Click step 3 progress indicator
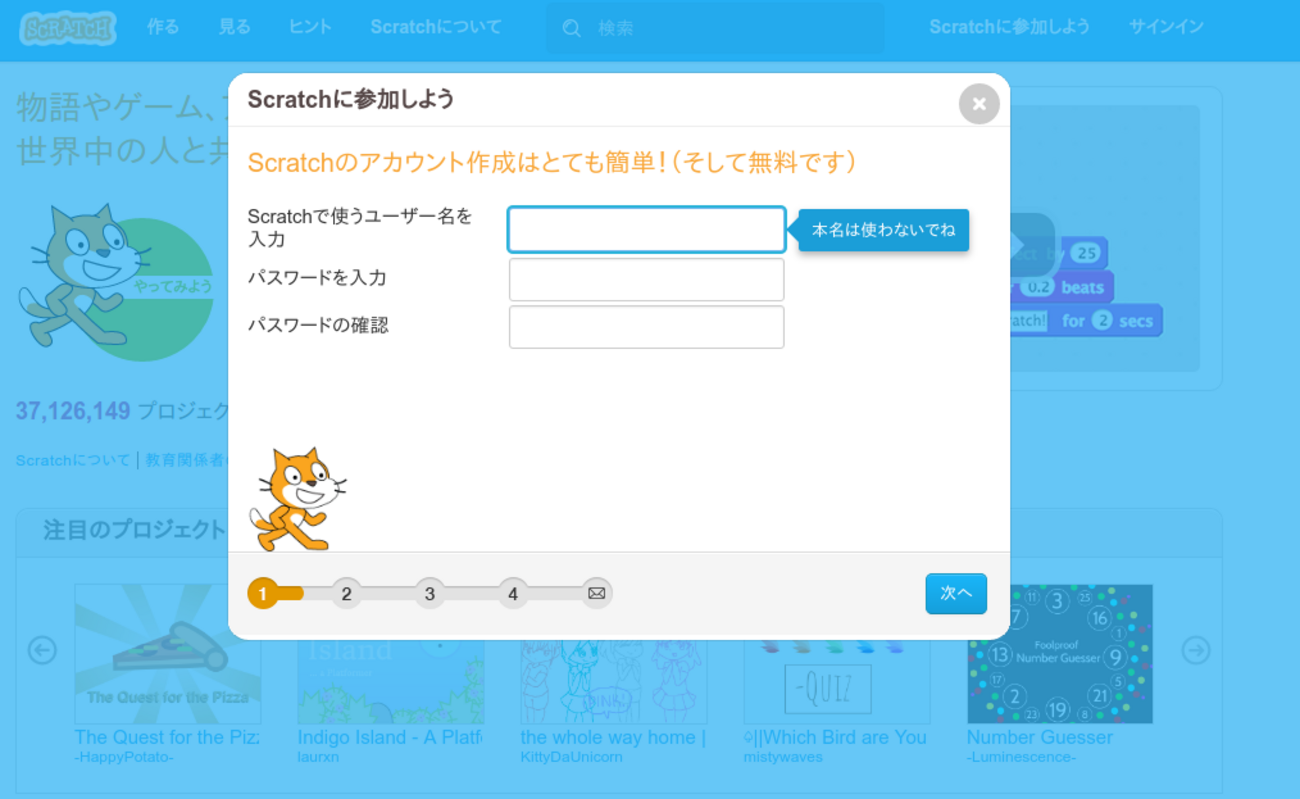The image size is (1300, 799). pyautogui.click(x=429, y=594)
